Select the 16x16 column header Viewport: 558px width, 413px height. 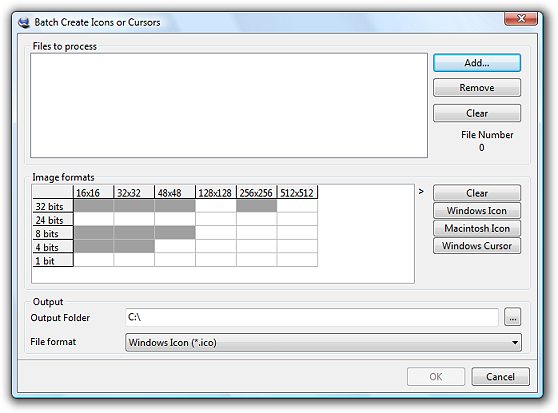(x=94, y=192)
